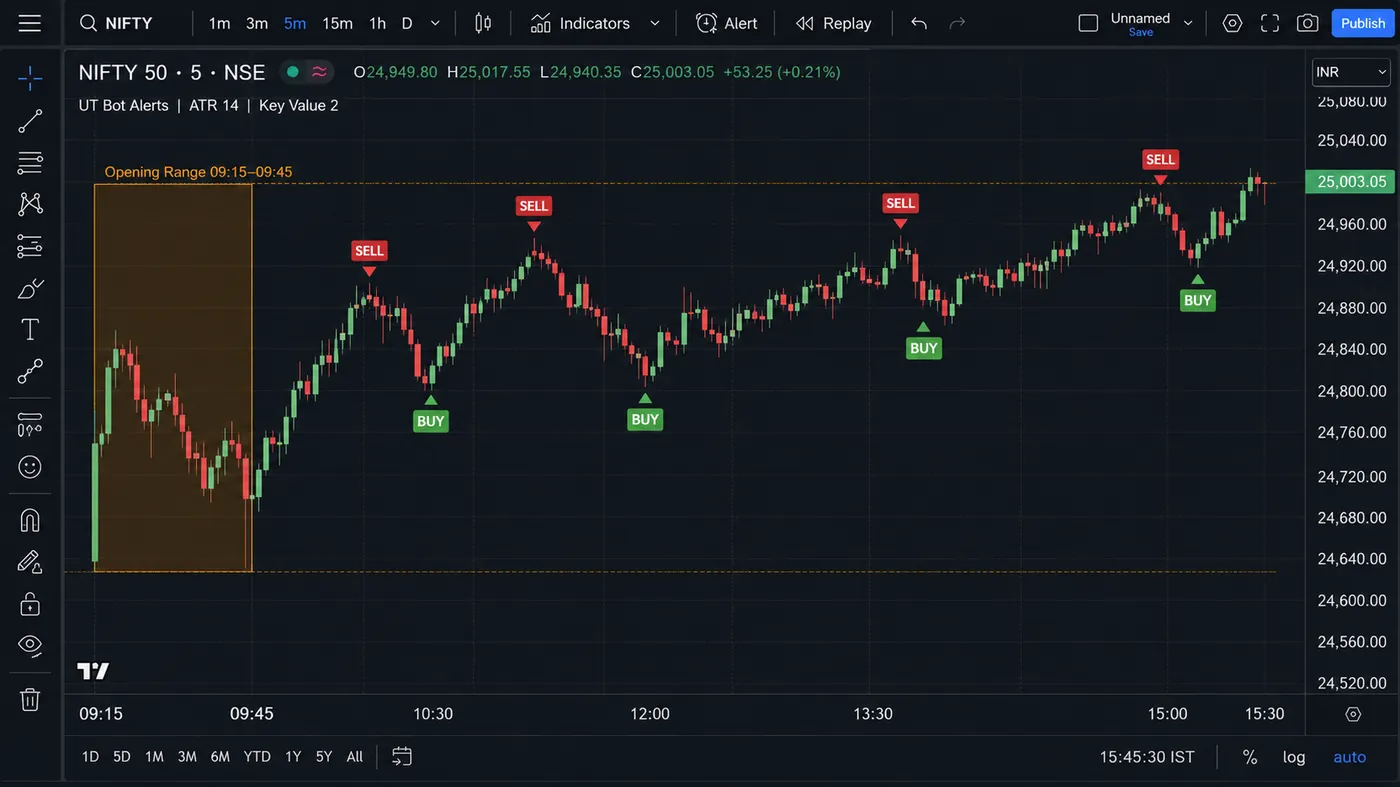
Task: Select the 1Y date range
Action: click(x=293, y=757)
